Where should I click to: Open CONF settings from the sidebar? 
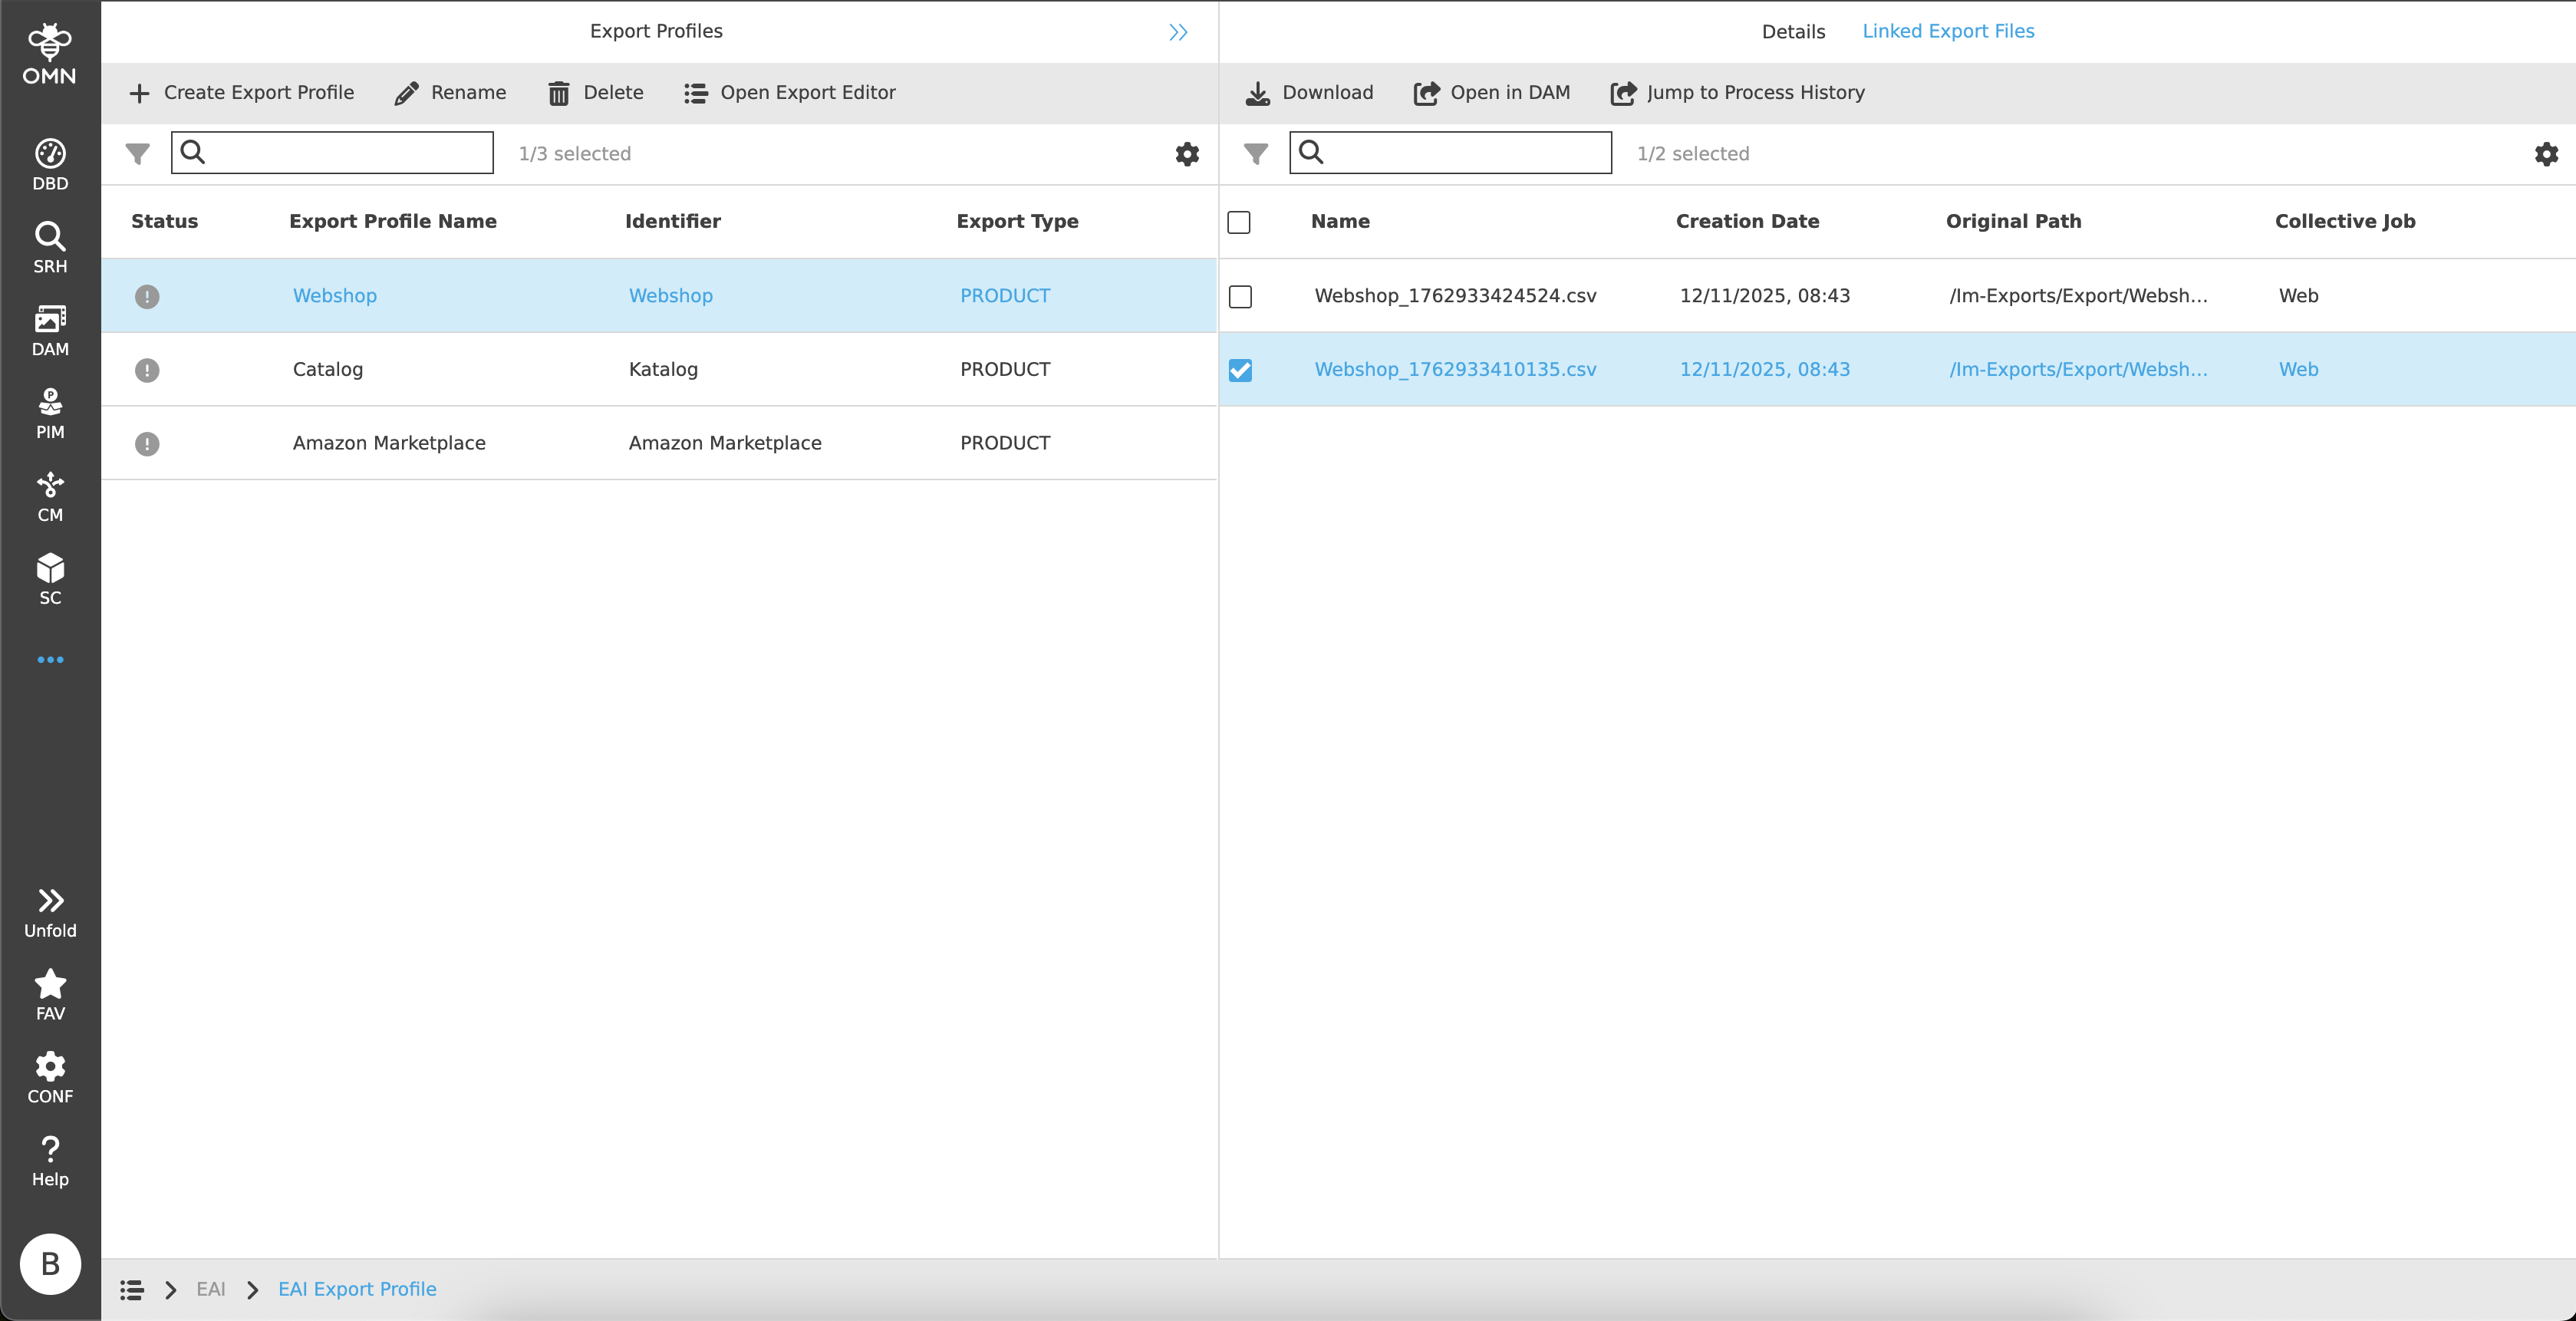(x=49, y=1076)
